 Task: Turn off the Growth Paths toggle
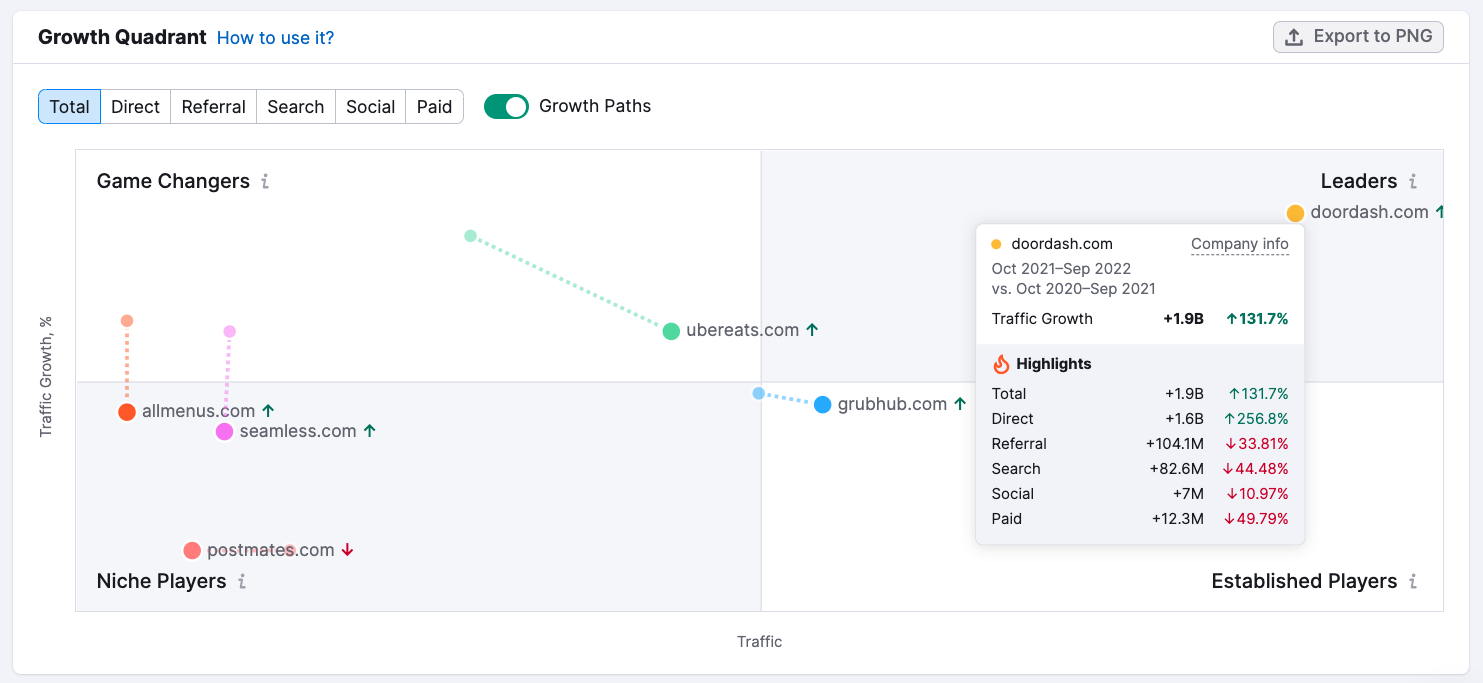coord(506,107)
